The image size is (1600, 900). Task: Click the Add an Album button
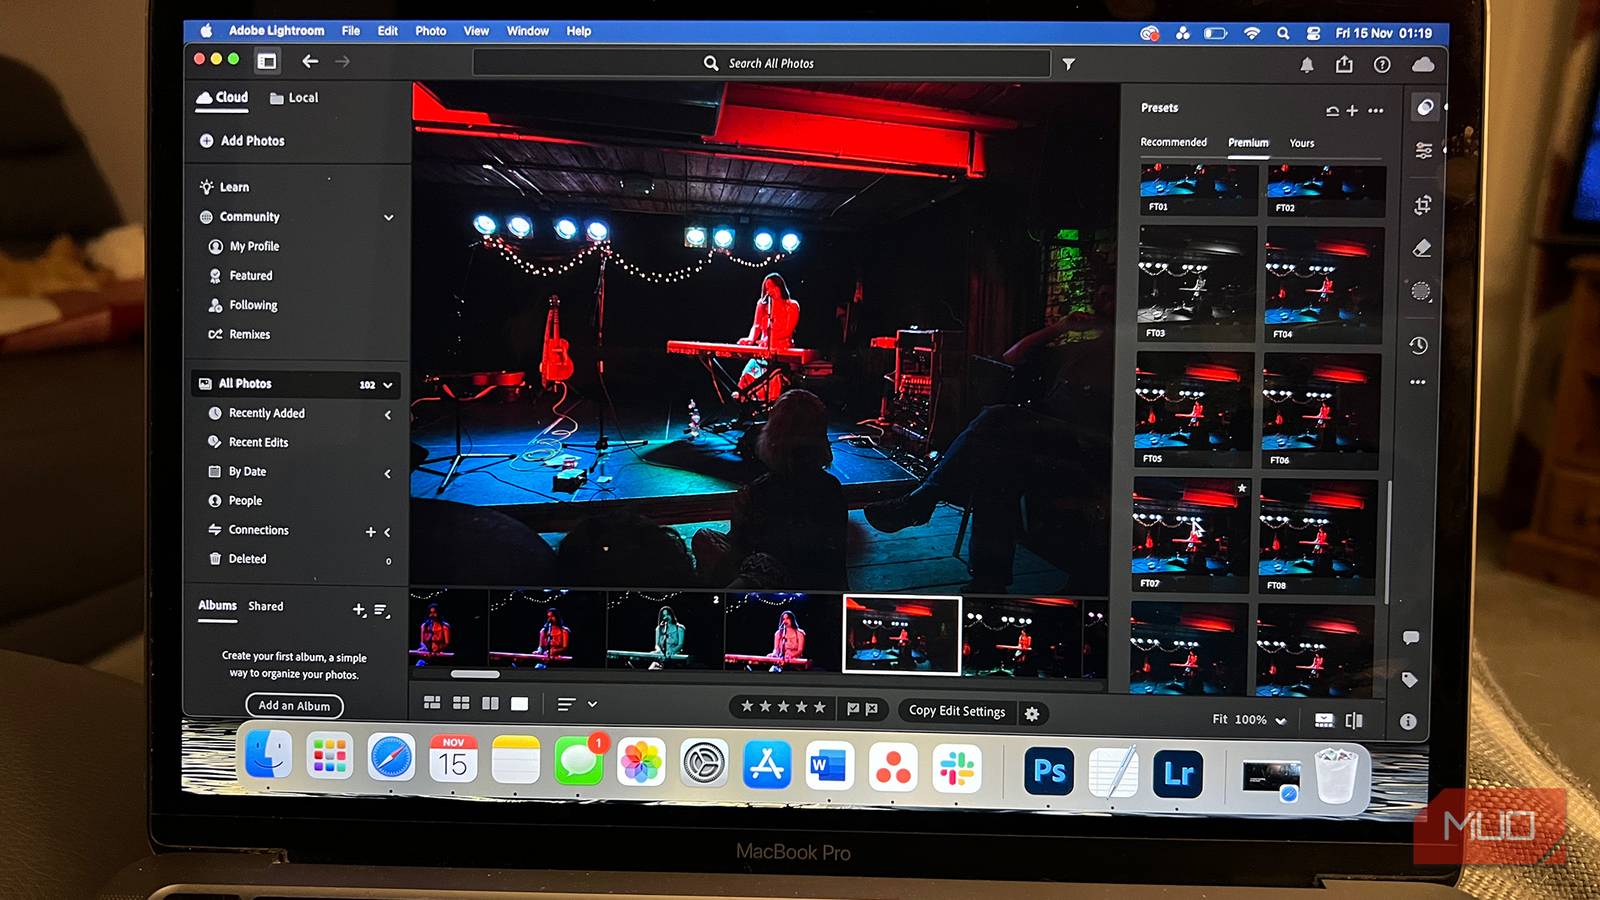coord(294,706)
